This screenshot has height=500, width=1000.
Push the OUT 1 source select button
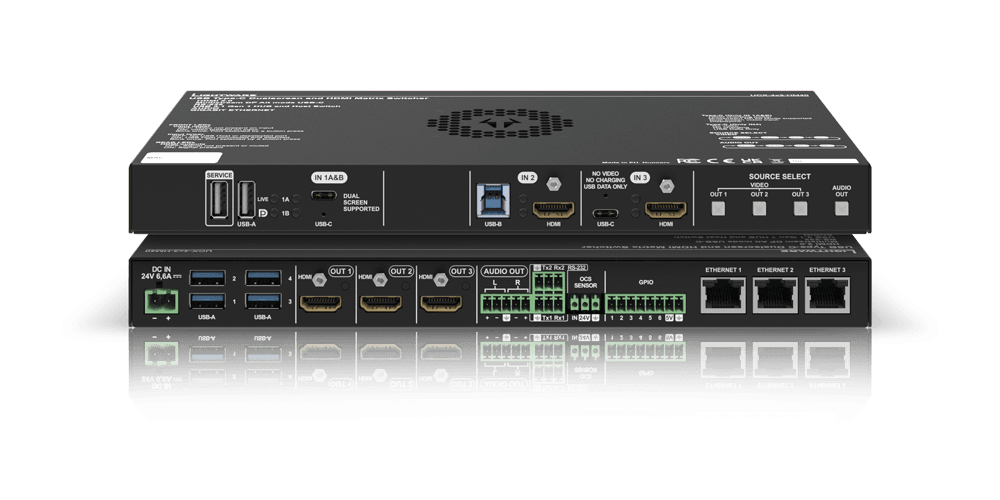click(x=718, y=209)
